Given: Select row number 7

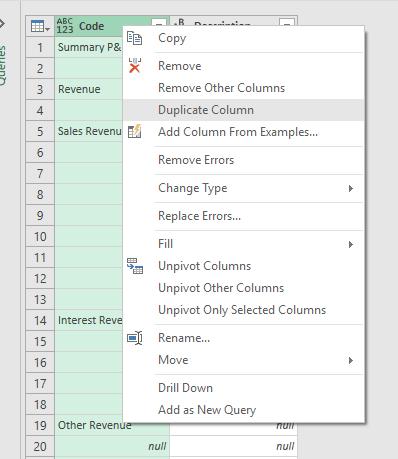Looking at the screenshot, I should point(40,173).
